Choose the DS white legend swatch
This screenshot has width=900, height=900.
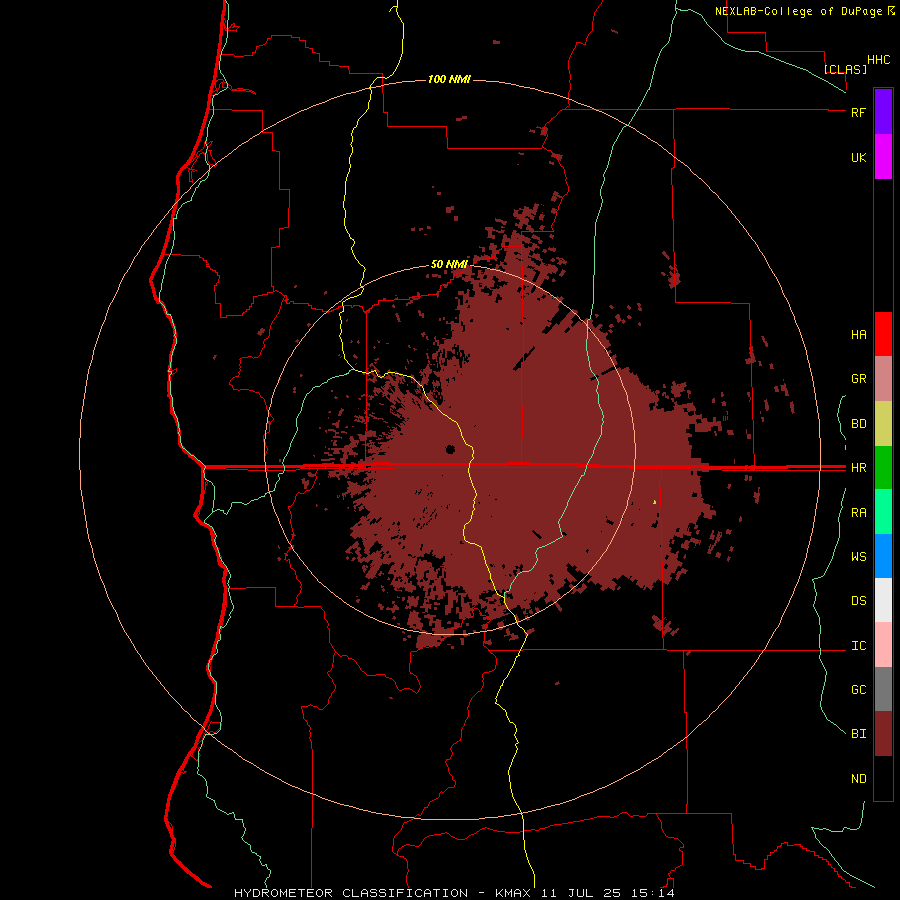[x=883, y=600]
